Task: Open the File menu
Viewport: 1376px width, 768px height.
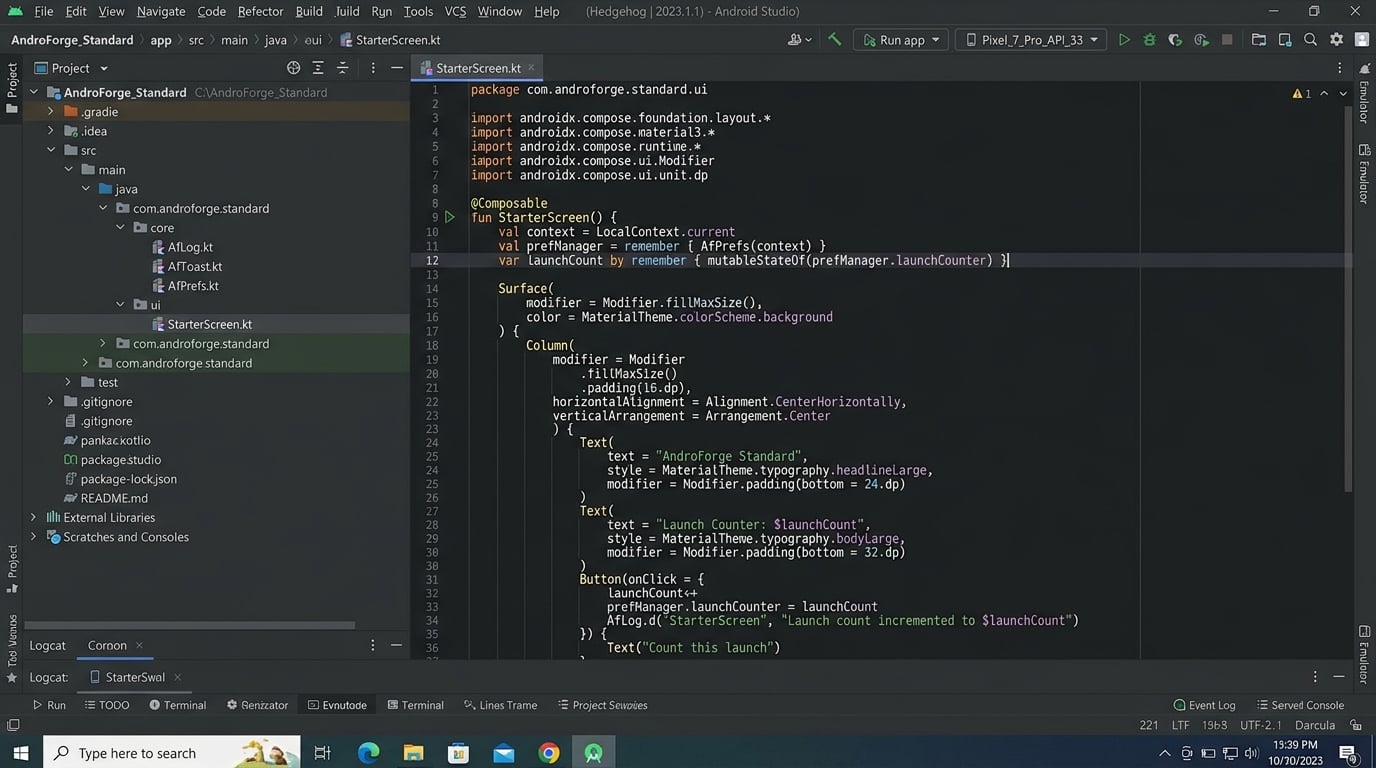Action: [44, 11]
